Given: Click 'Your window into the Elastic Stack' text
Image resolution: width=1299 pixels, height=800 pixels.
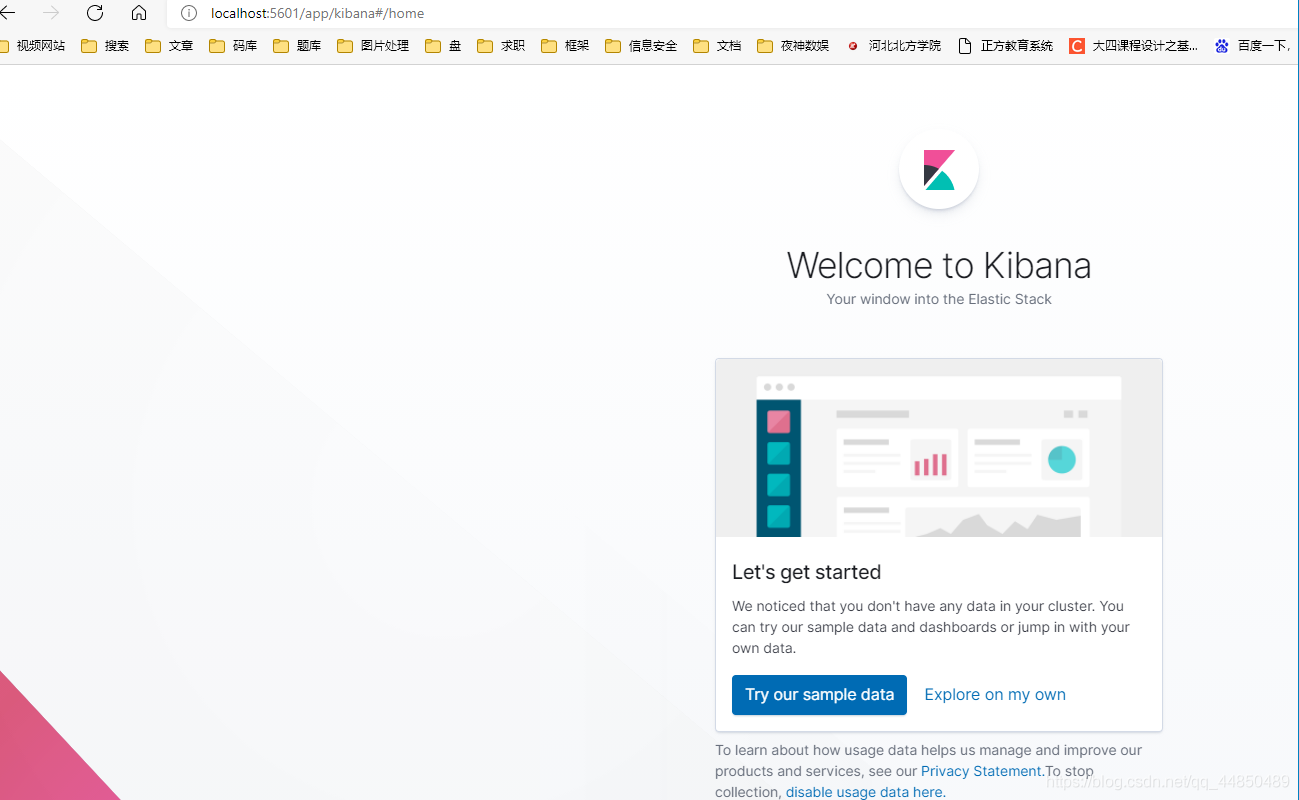Looking at the screenshot, I should [x=939, y=299].
